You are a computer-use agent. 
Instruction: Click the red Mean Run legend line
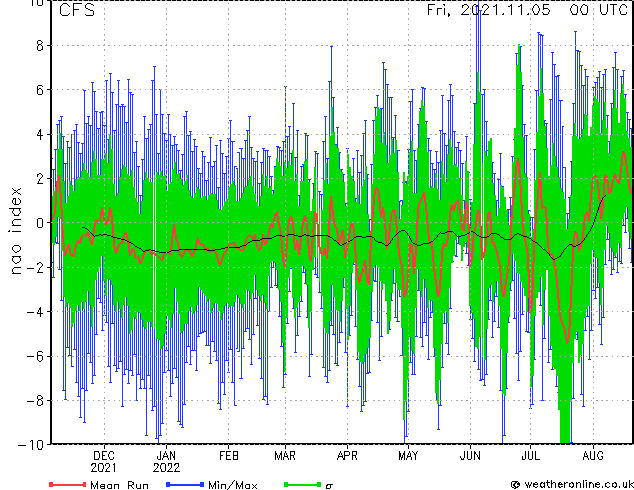point(68,484)
